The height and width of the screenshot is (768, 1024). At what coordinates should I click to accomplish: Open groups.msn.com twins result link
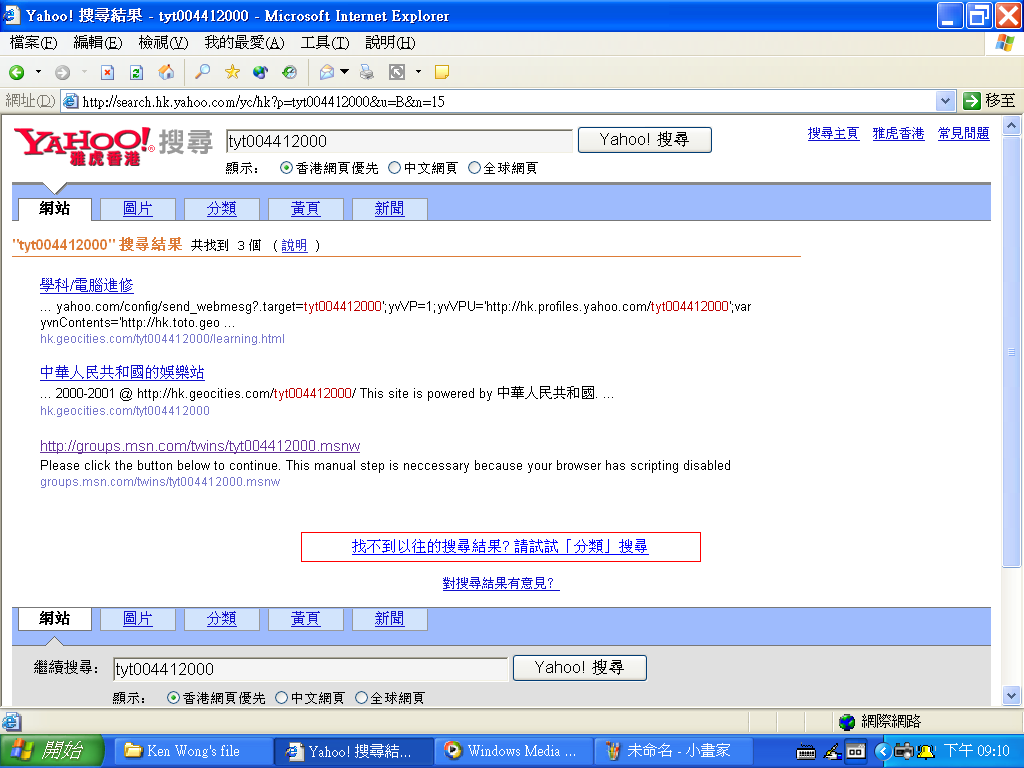click(x=200, y=446)
